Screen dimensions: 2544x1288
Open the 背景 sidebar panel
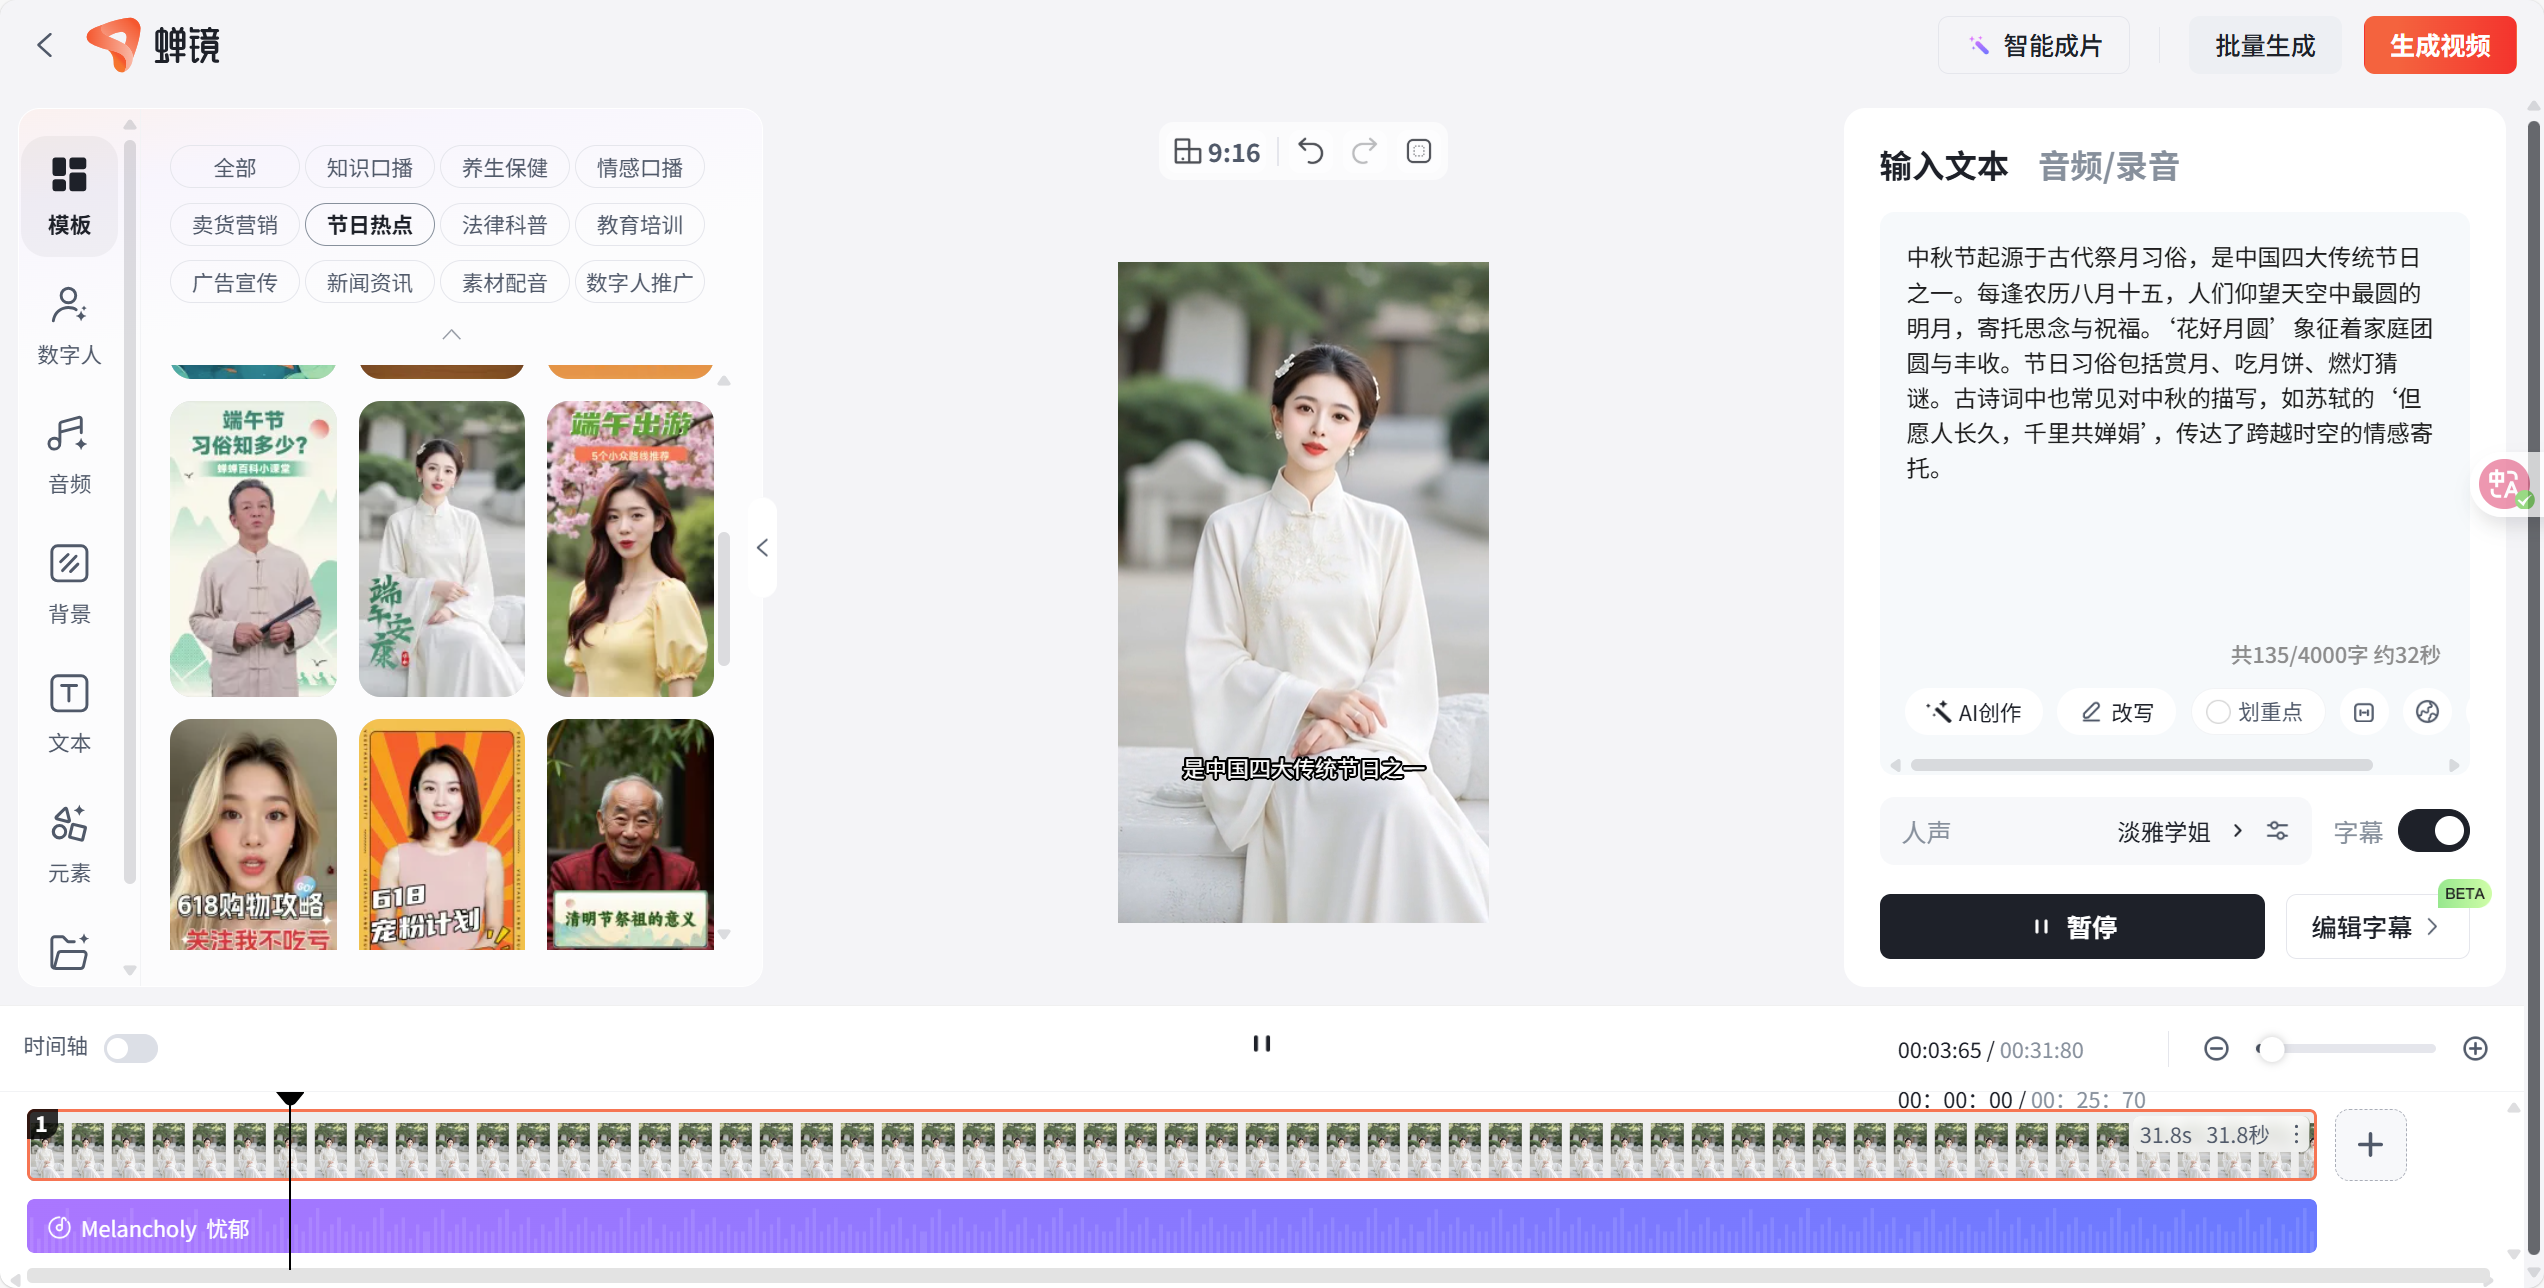[69, 584]
